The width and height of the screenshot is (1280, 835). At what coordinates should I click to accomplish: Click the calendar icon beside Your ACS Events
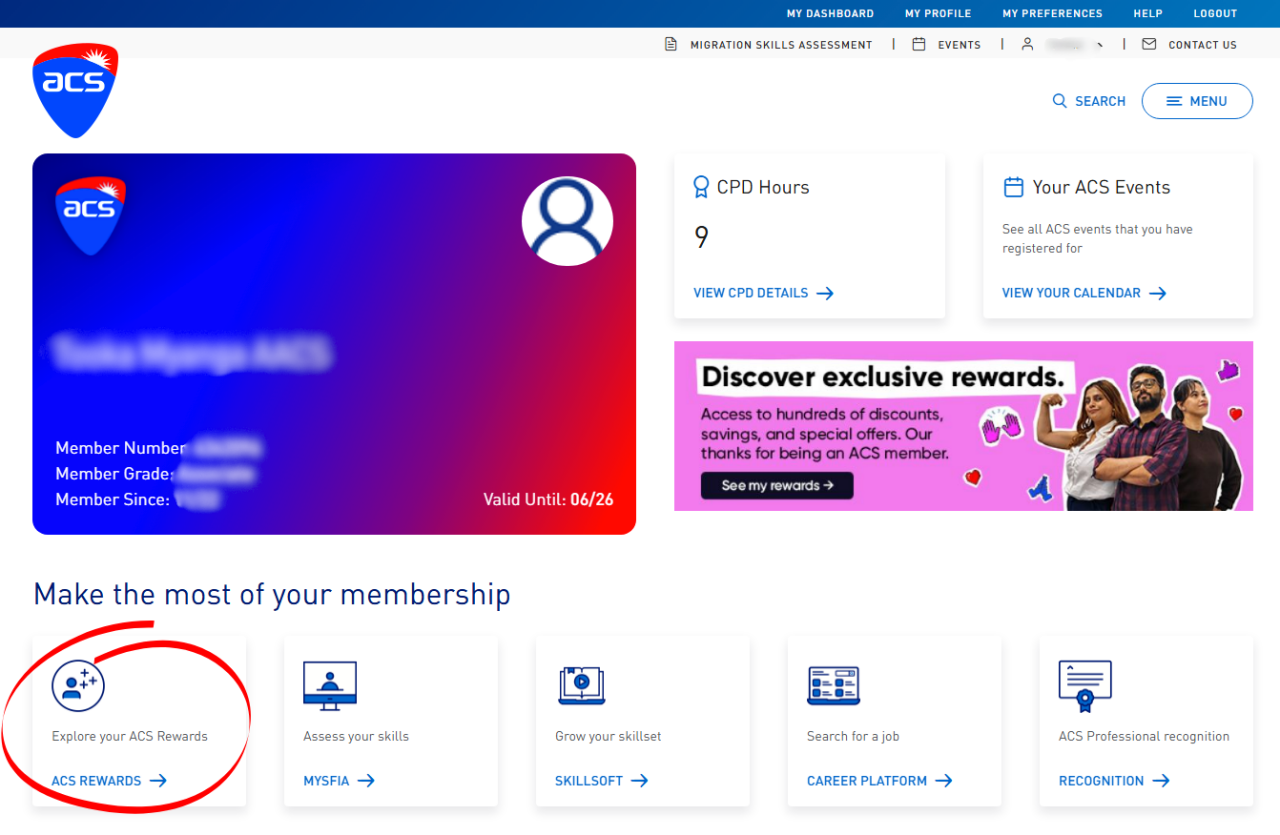click(x=1013, y=187)
